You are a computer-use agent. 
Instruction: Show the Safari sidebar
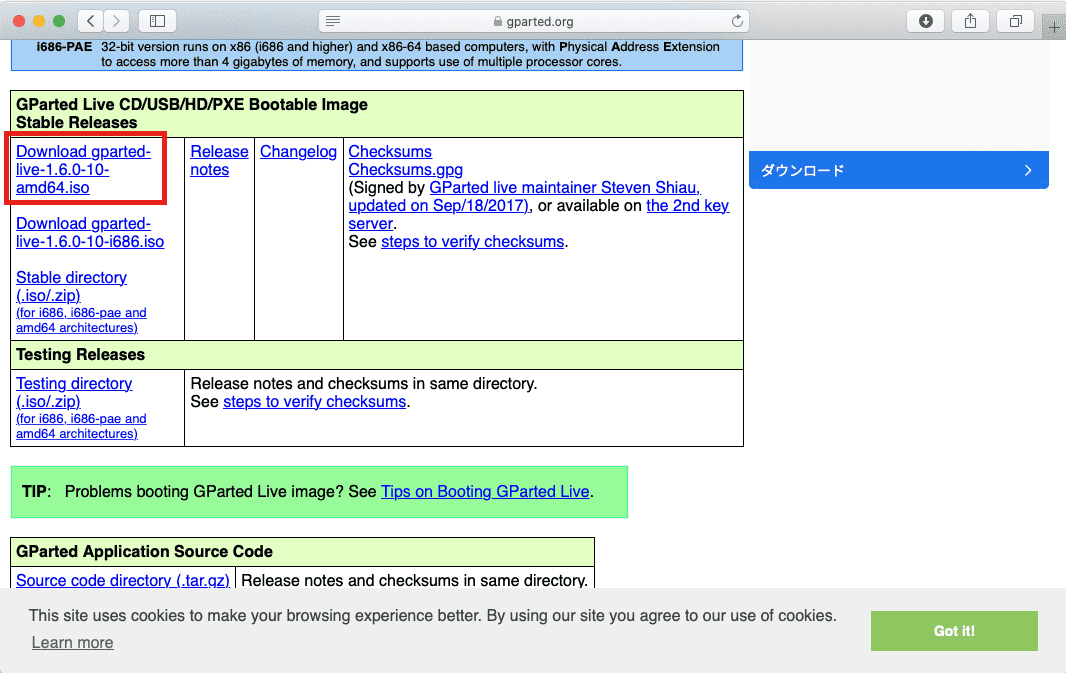[157, 21]
